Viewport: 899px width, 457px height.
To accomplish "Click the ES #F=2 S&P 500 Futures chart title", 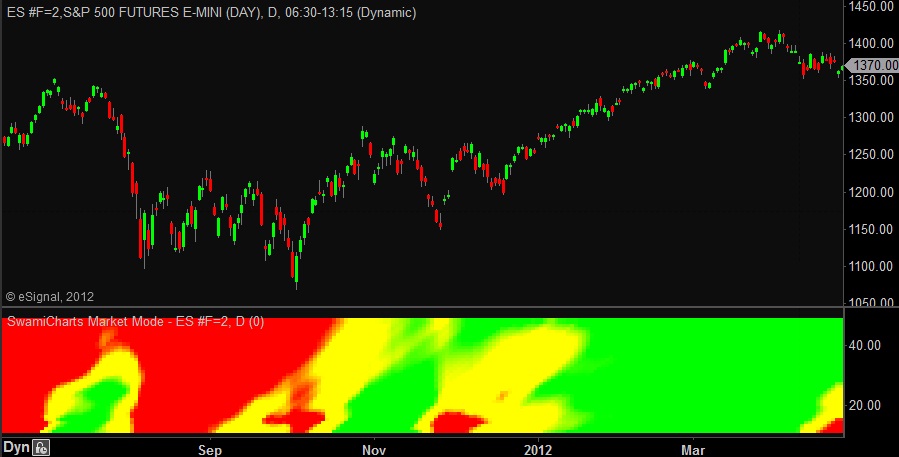I will click(x=212, y=13).
